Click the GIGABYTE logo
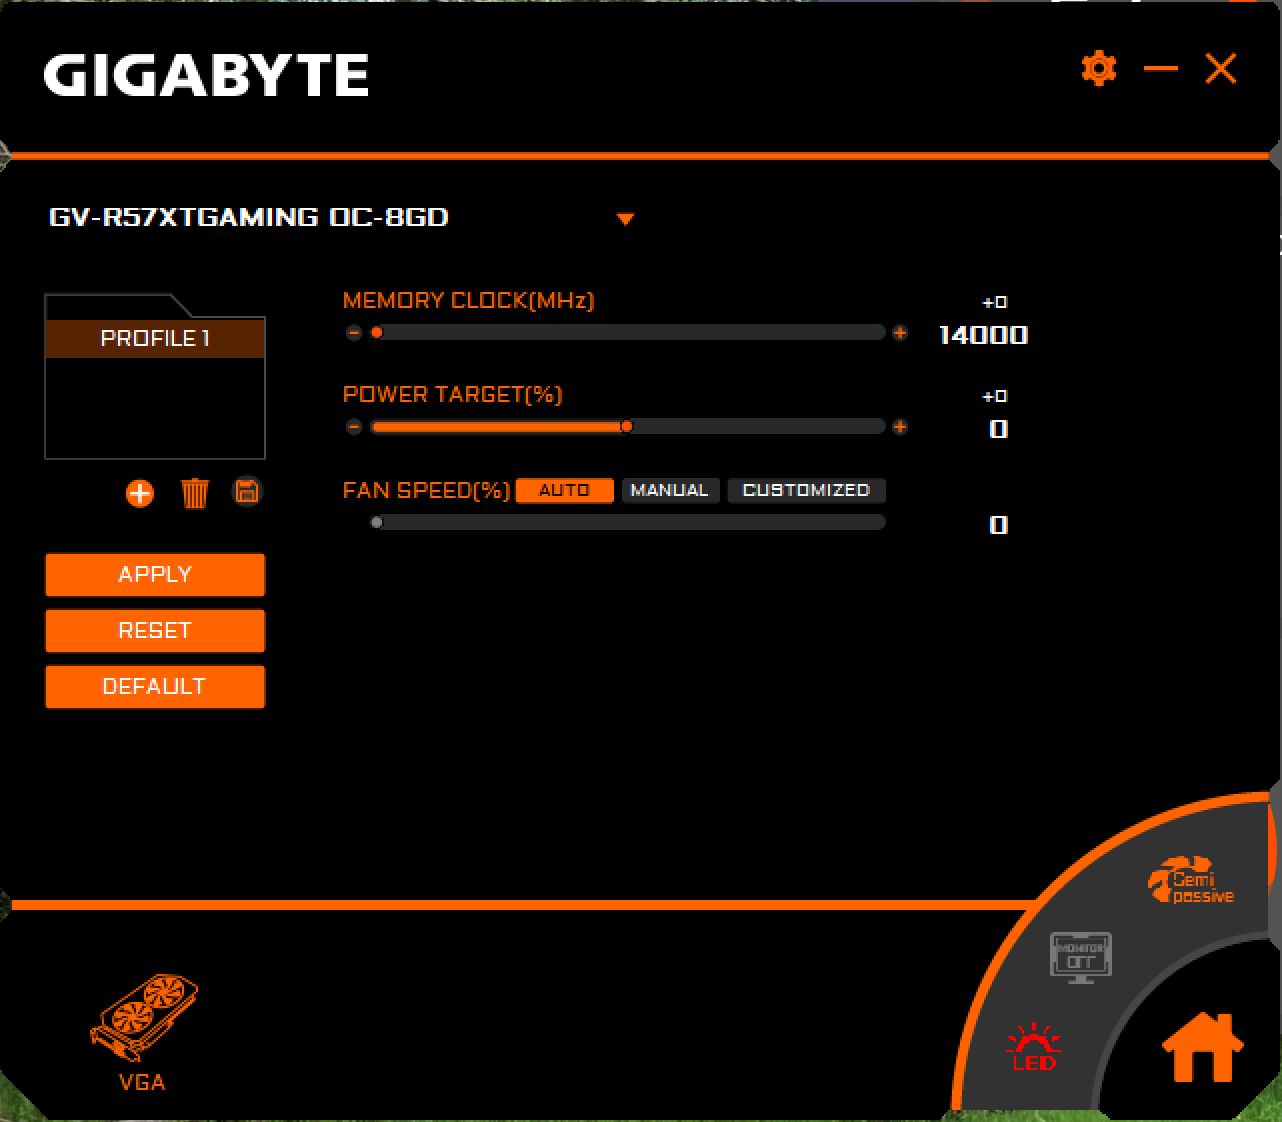This screenshot has height=1122, width=1282. [206, 75]
